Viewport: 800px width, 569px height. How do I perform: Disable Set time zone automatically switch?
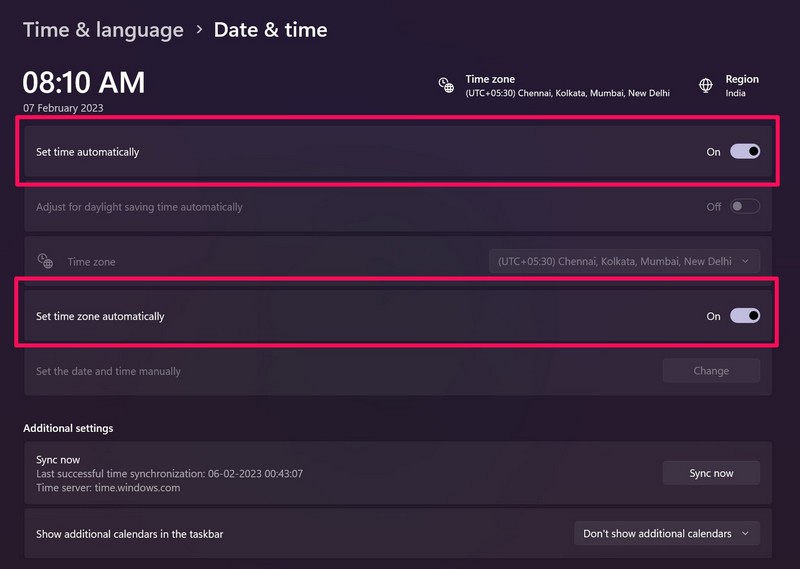(745, 316)
